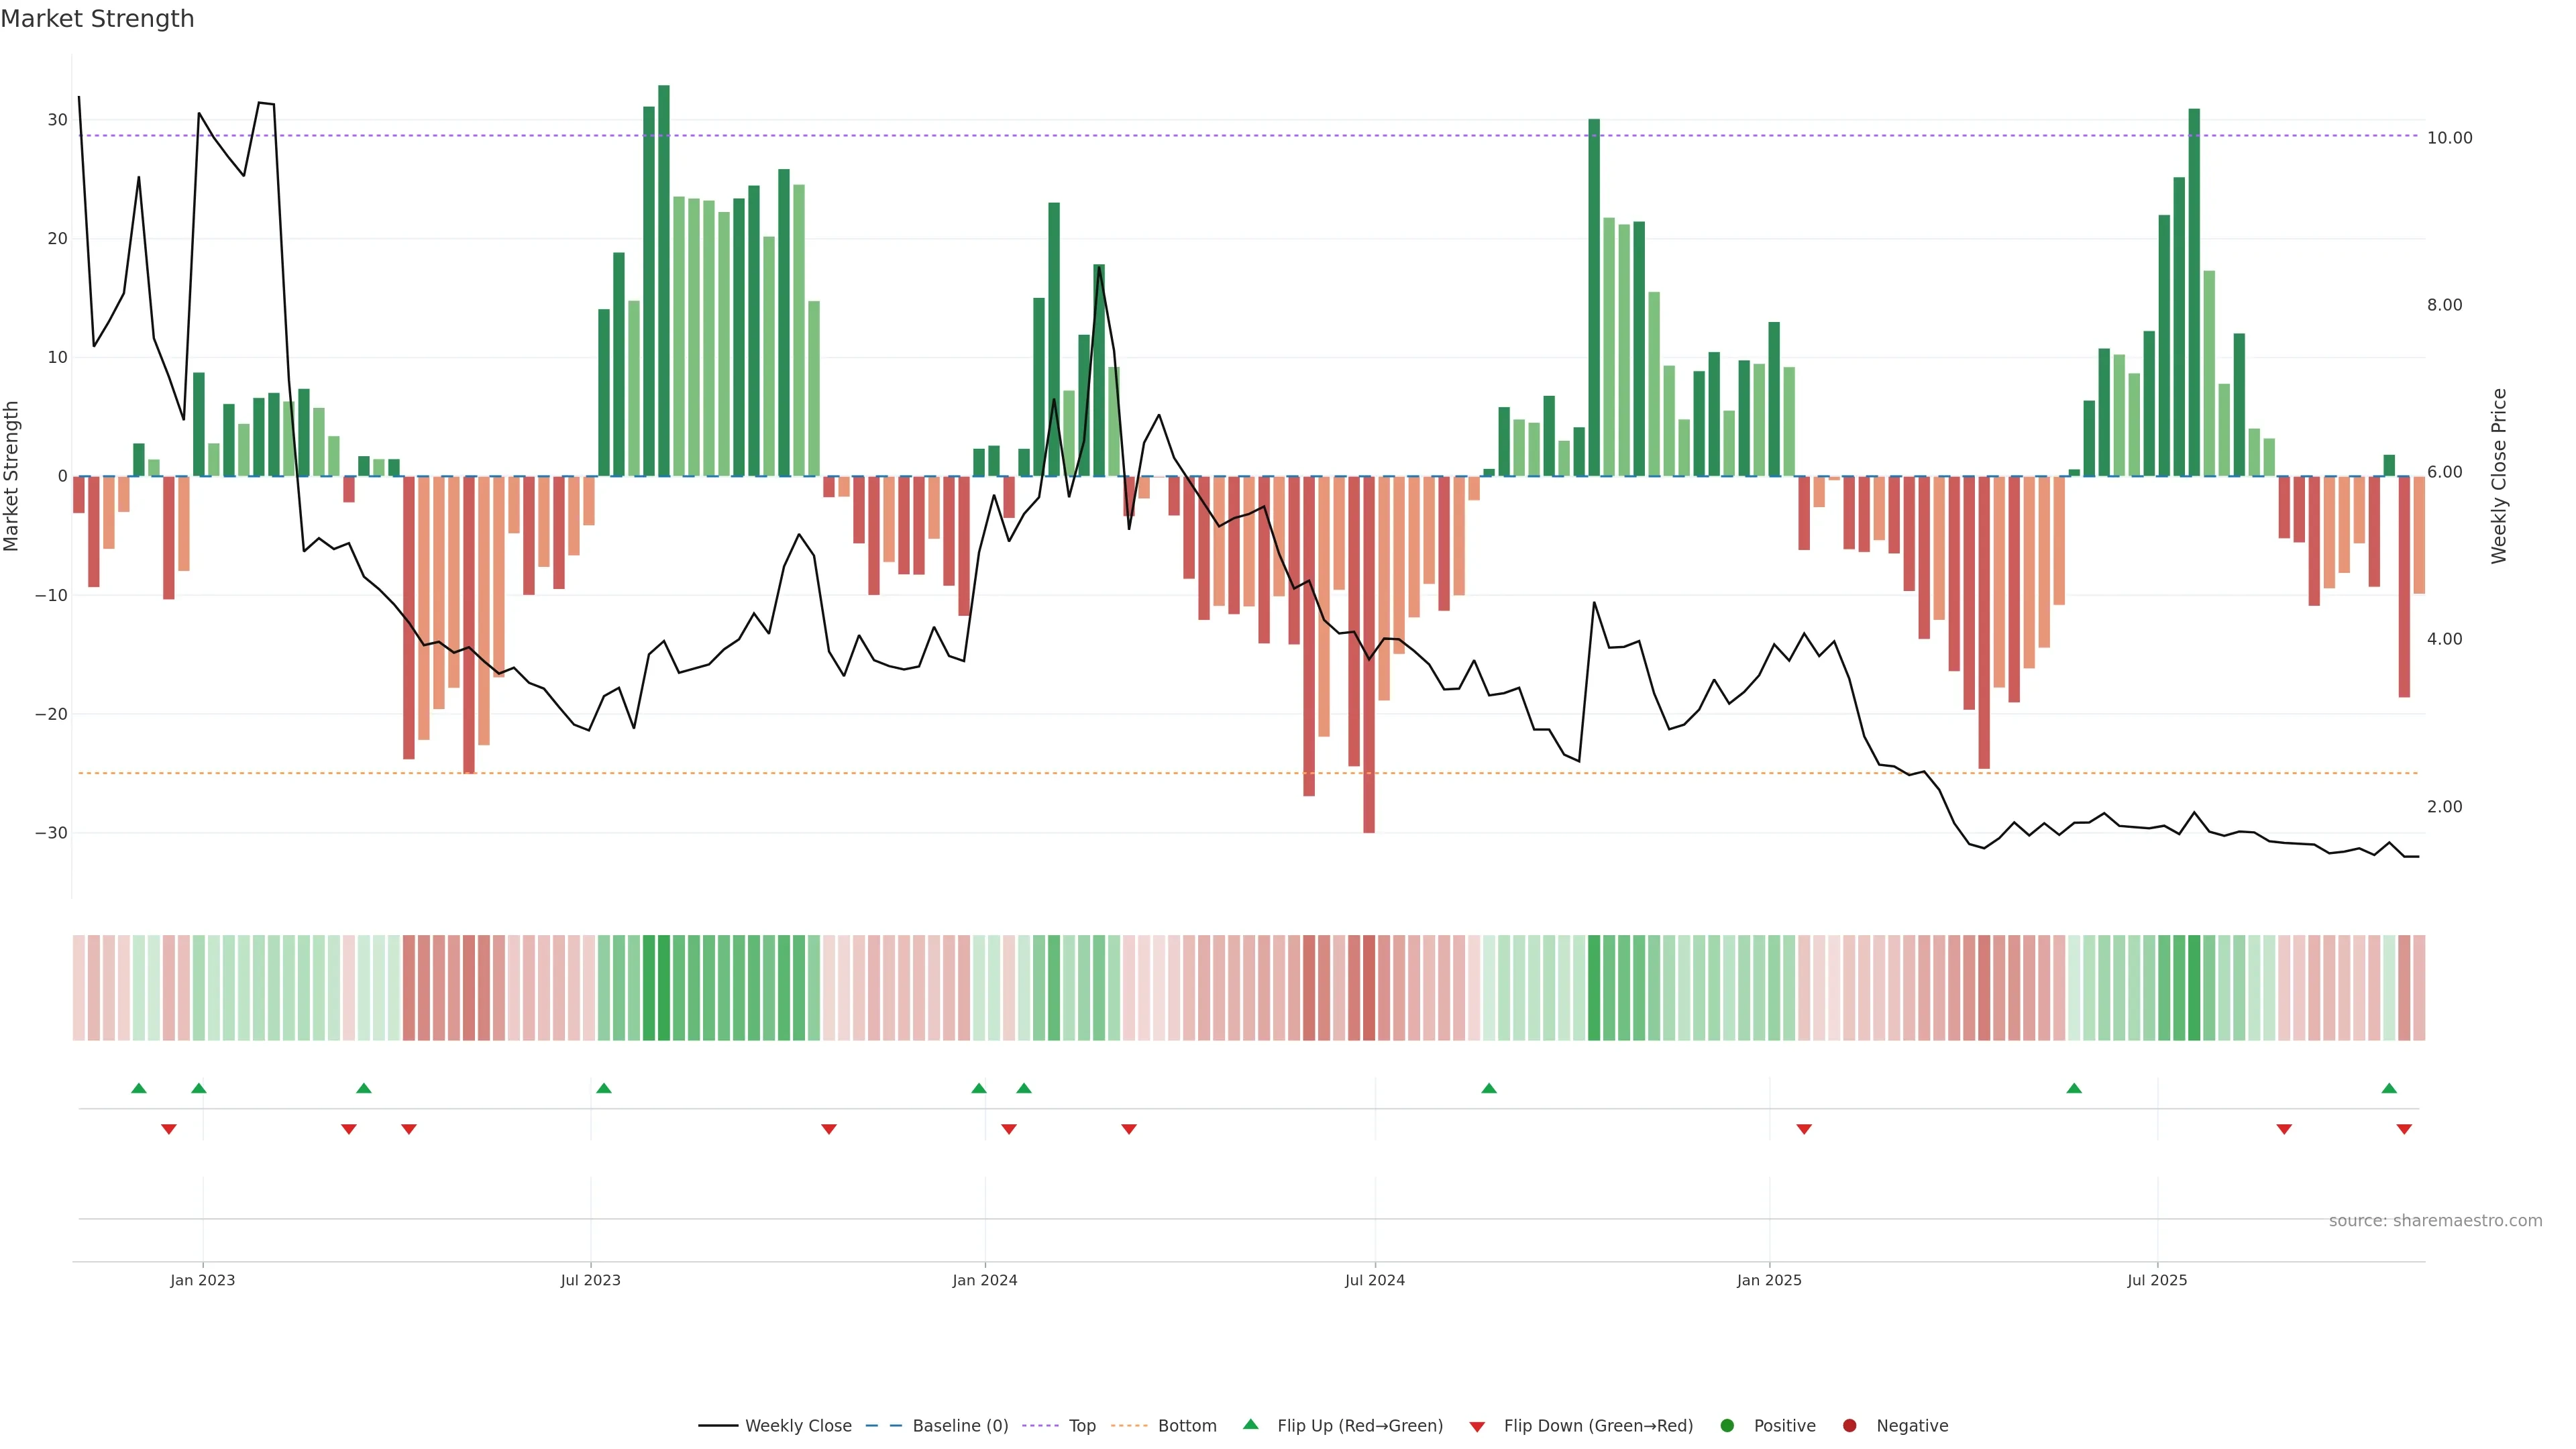The image size is (2576, 1449).
Task: Click green Positive legend dot
Action: tap(1727, 1426)
